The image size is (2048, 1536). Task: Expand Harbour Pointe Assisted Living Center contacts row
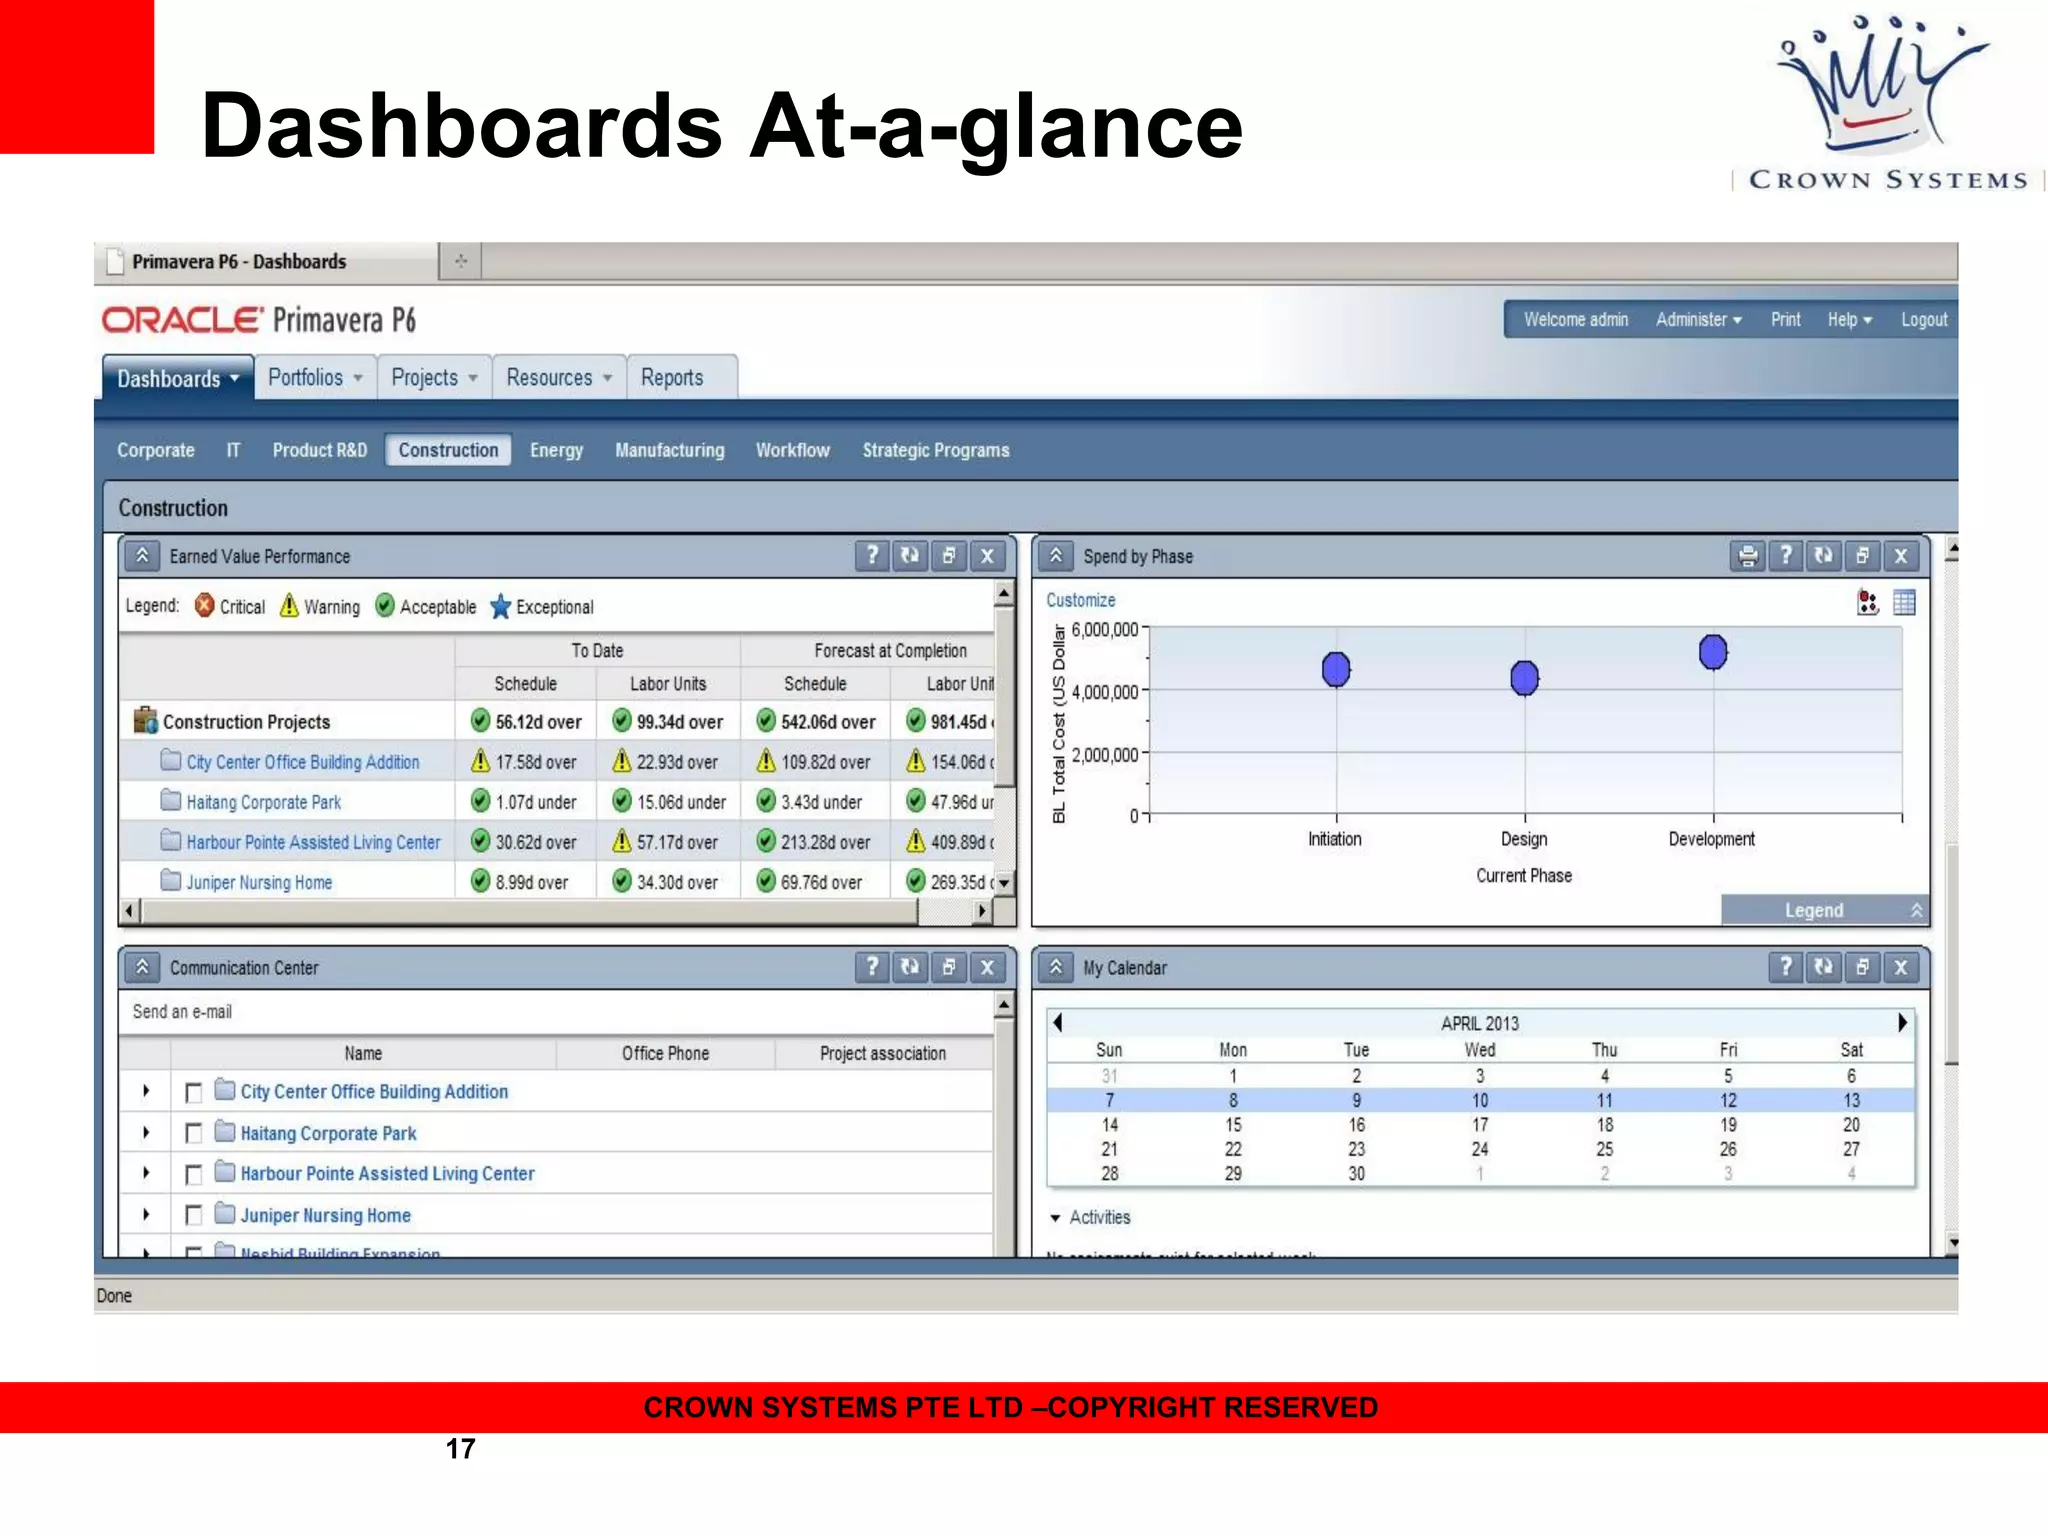[x=146, y=1173]
